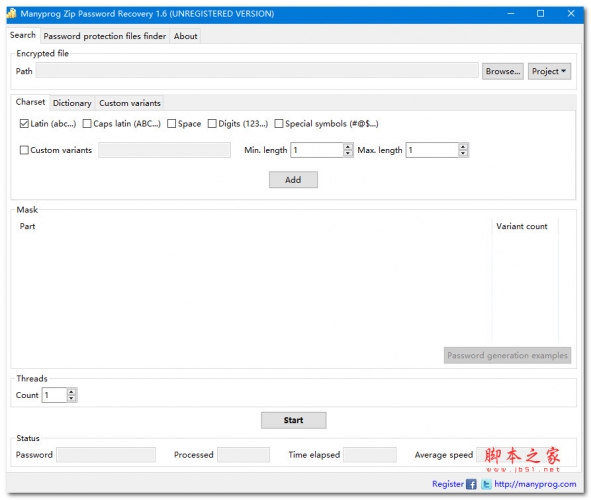Maximize the Zip Password Recovery window

[540, 14]
